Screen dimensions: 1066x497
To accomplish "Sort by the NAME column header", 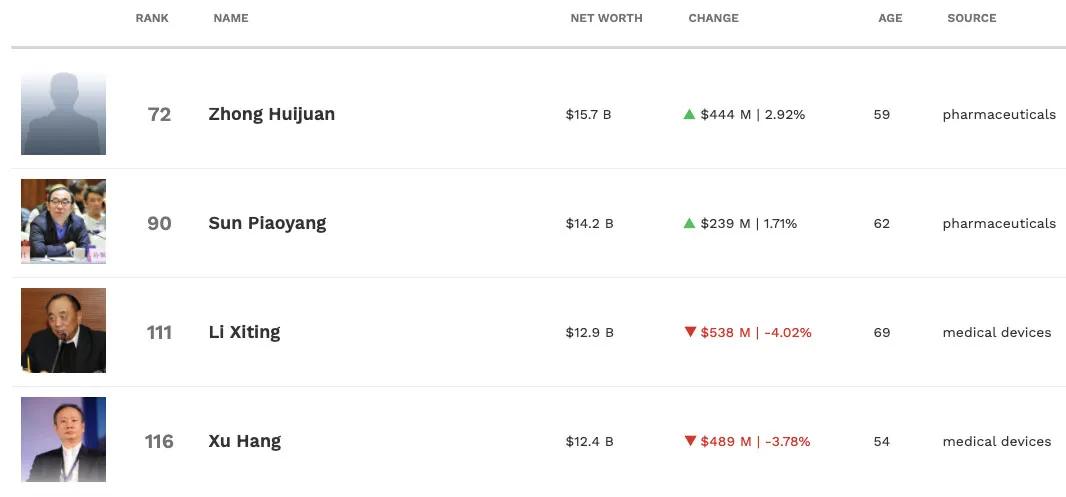I will pyautogui.click(x=231, y=18).
